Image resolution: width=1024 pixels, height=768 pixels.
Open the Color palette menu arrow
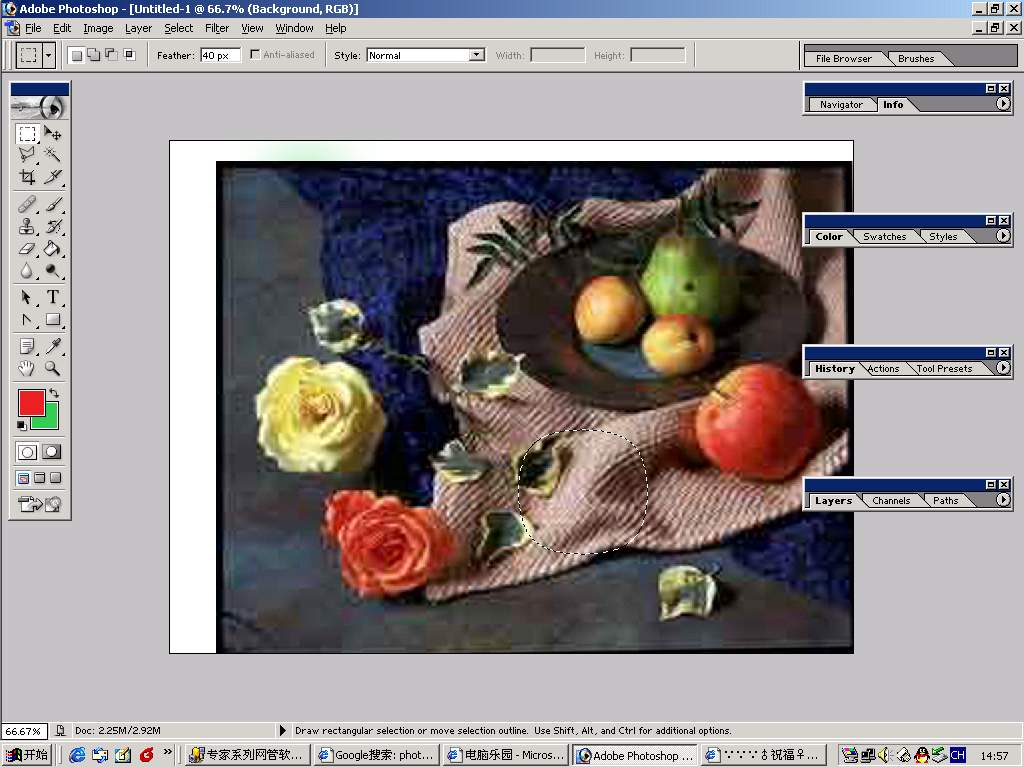1003,236
